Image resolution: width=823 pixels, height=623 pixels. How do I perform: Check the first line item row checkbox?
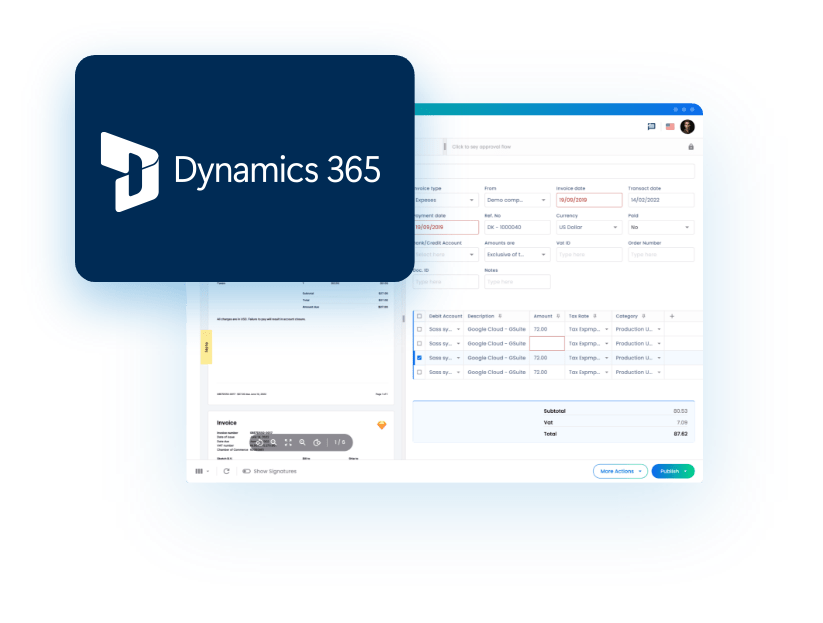(x=419, y=329)
